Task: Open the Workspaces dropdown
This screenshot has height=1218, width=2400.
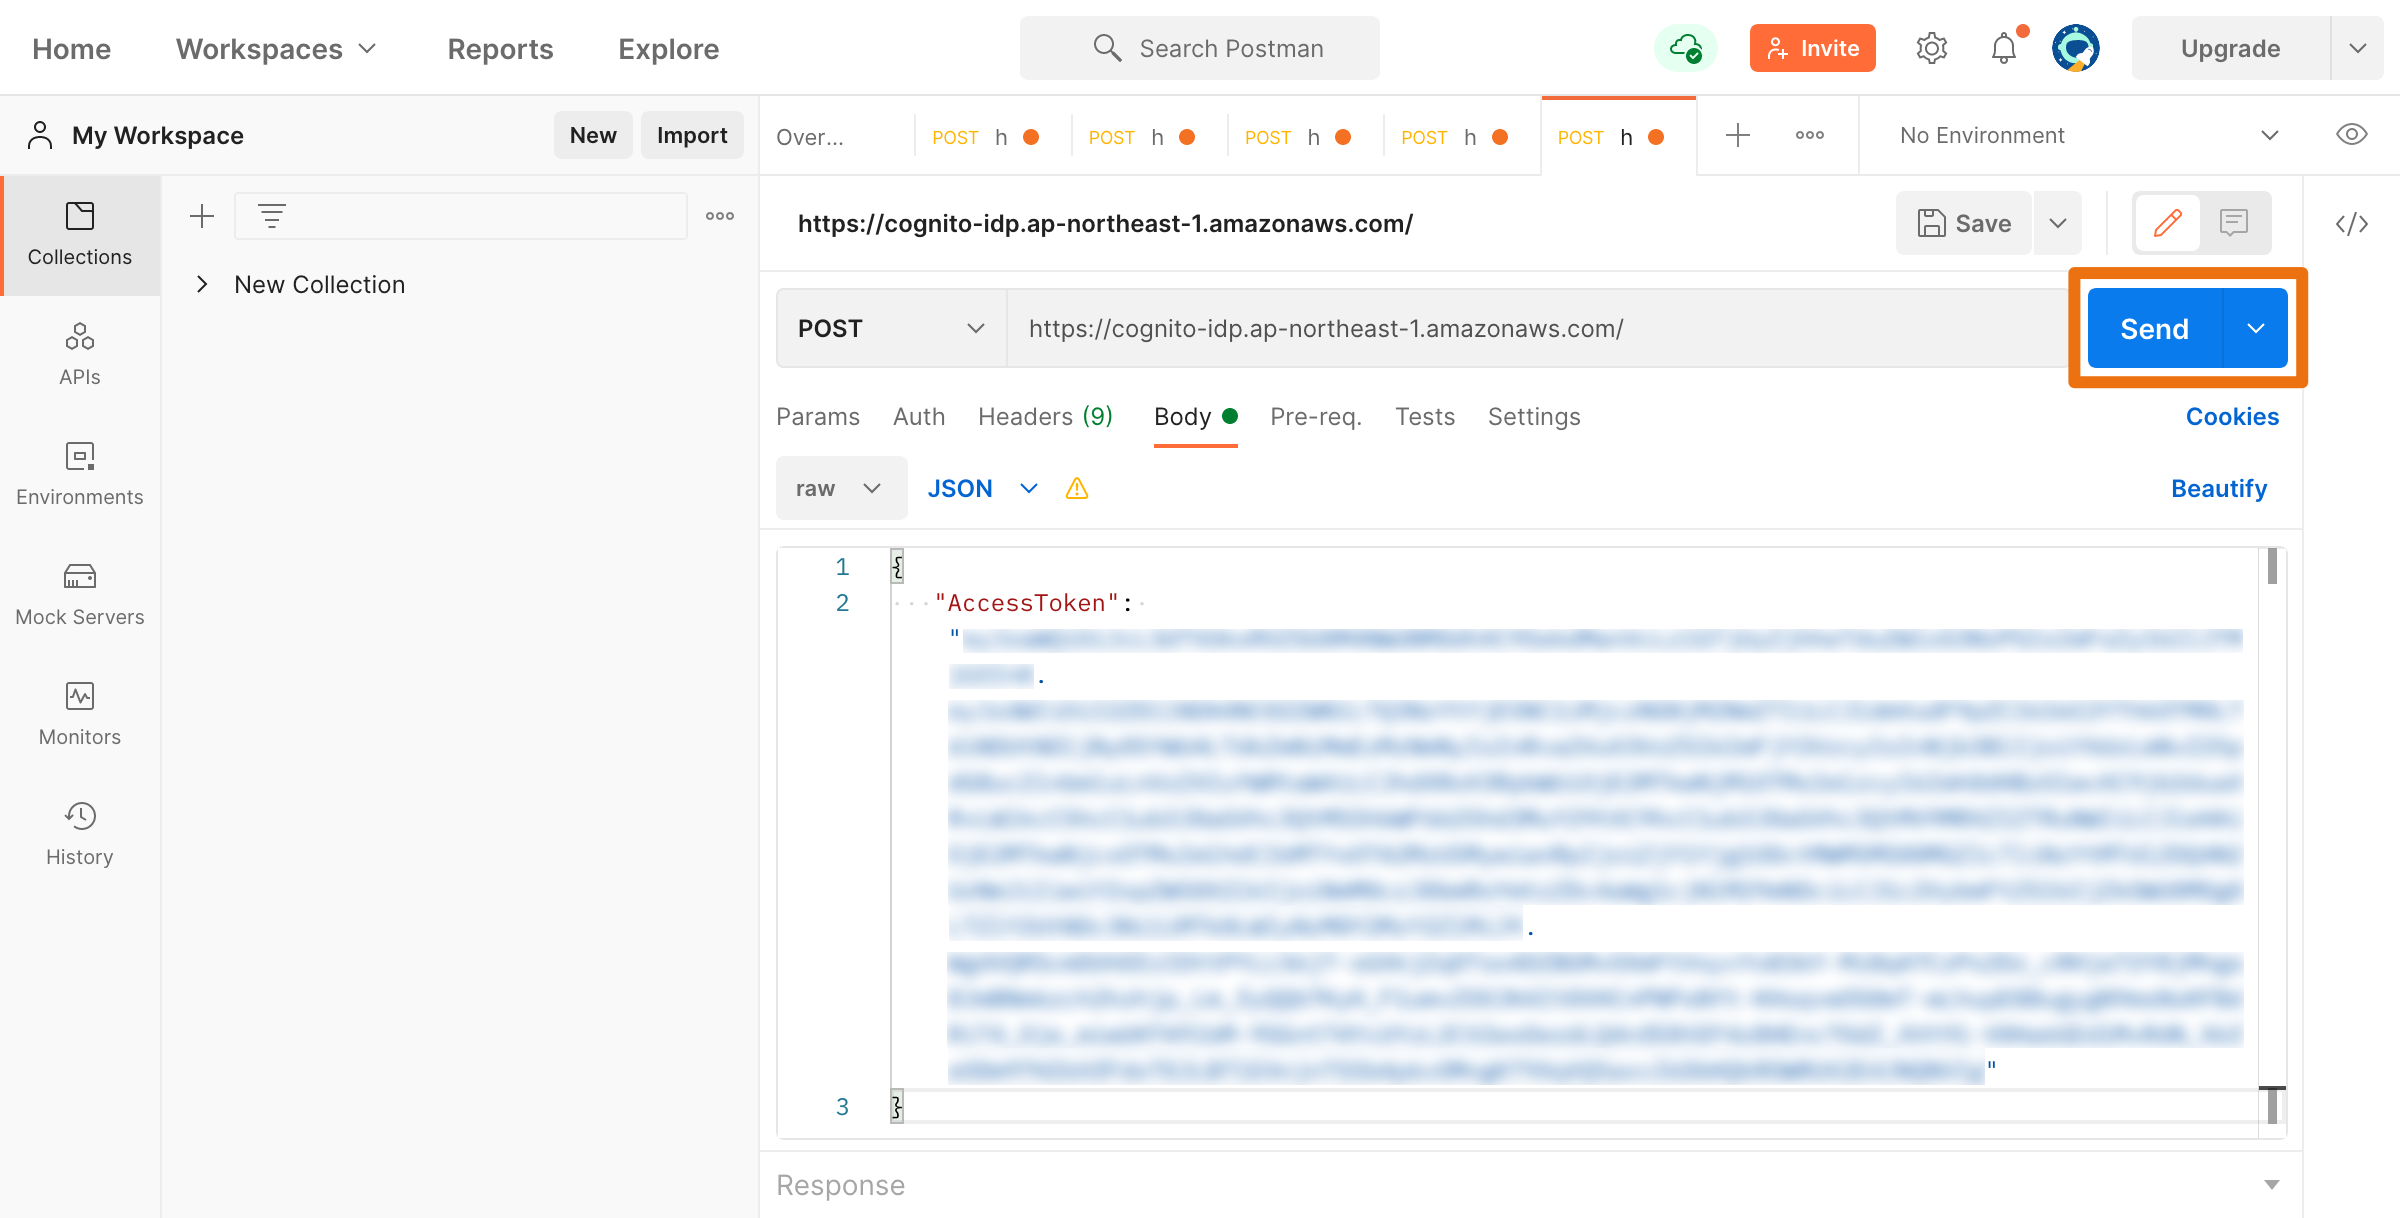Action: click(276, 48)
